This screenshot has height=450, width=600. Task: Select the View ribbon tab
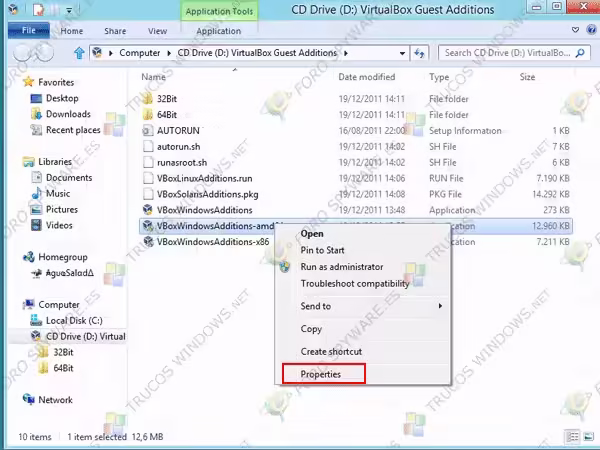pyautogui.click(x=157, y=31)
